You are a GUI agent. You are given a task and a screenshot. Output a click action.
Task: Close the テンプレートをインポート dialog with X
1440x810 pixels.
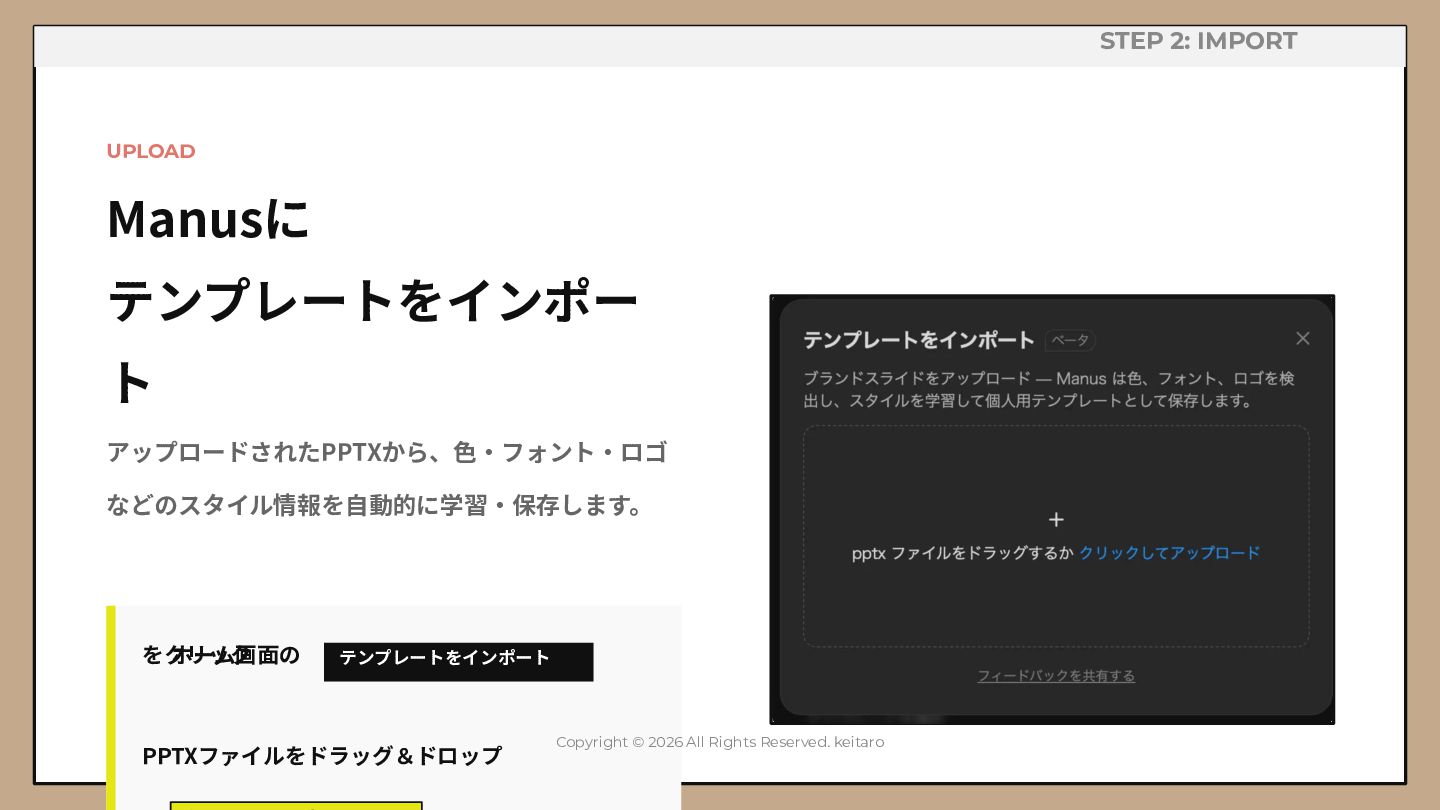tap(1302, 339)
